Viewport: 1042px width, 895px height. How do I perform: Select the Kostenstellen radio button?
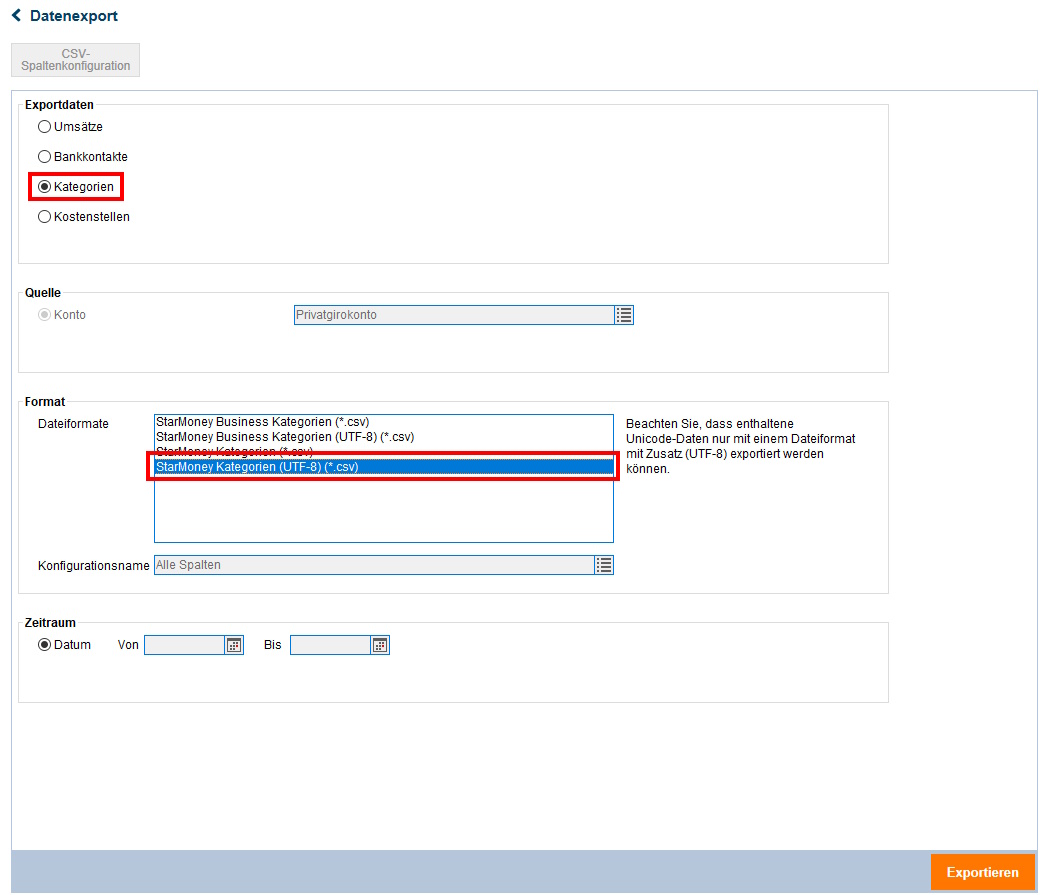point(44,217)
